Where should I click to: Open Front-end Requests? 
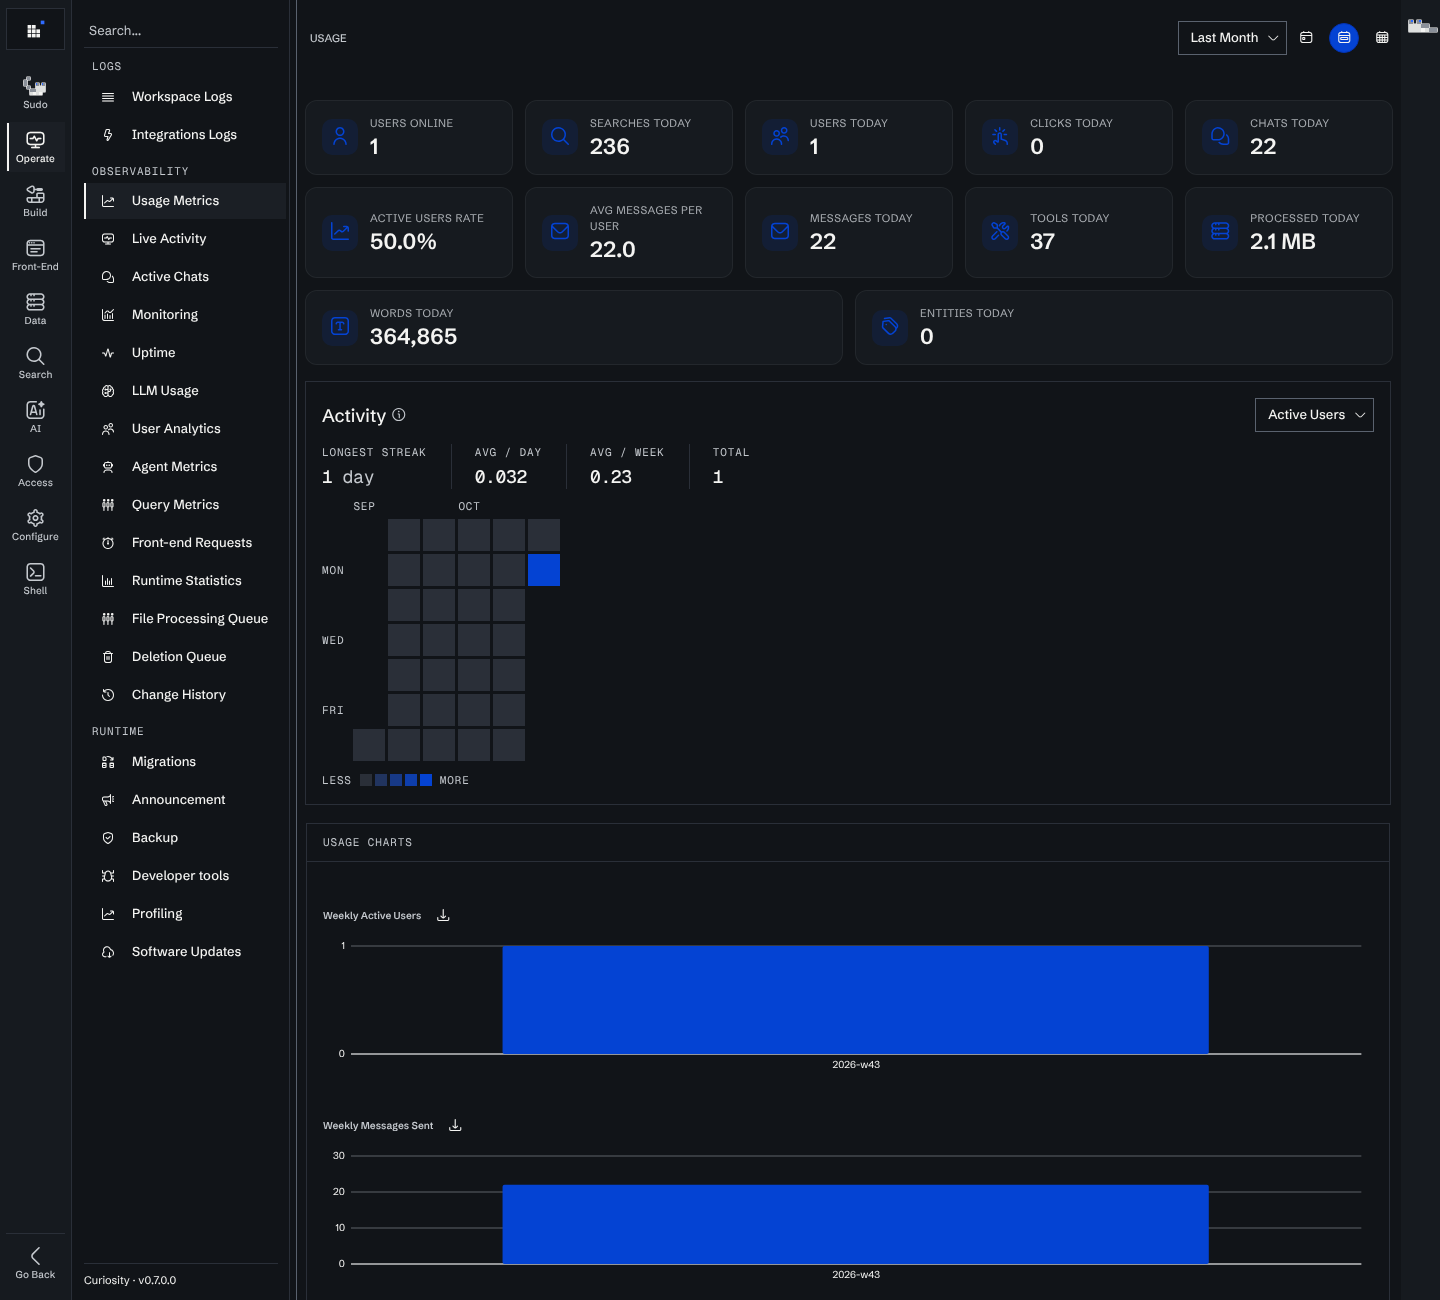[185, 542]
